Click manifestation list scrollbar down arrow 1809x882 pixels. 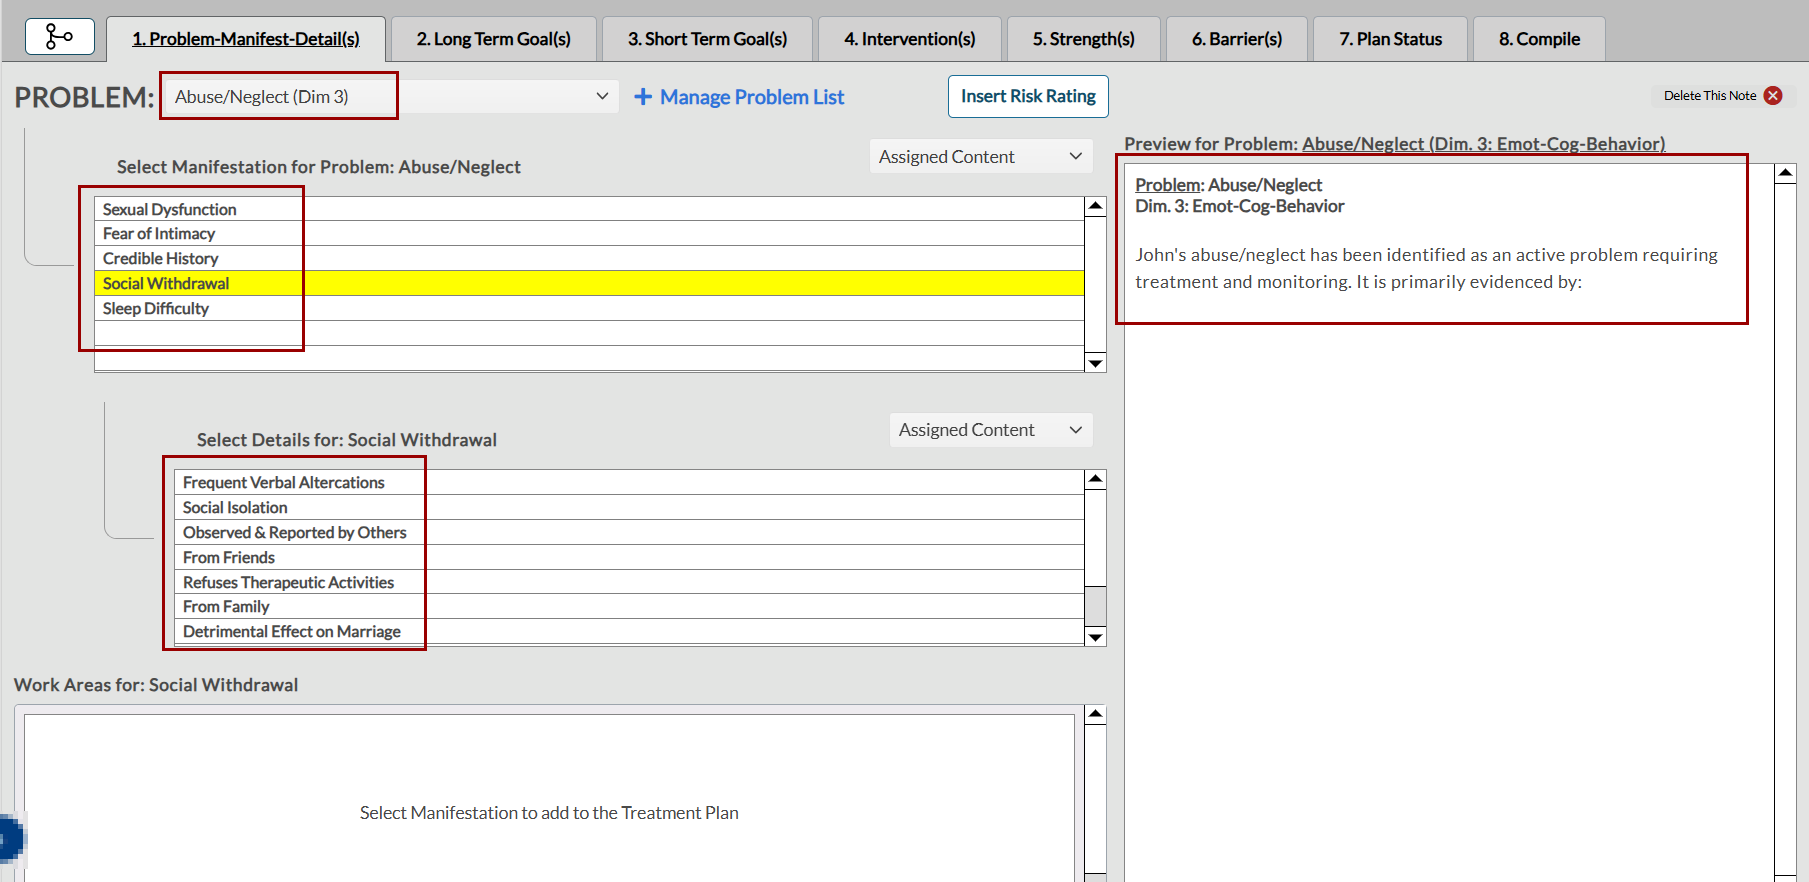pos(1096,363)
